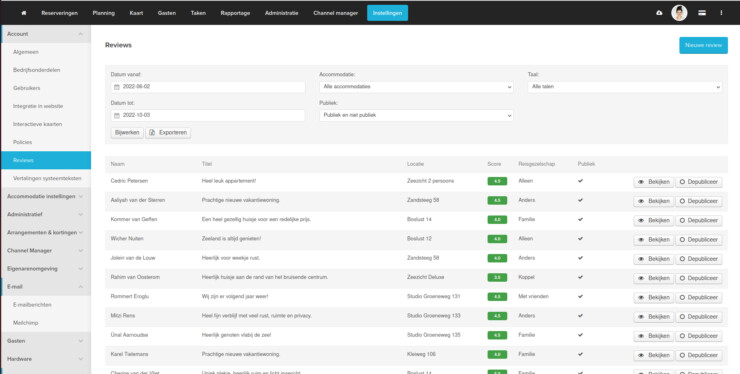Collapse the Account sidebar section
740x374 pixels.
click(46, 34)
